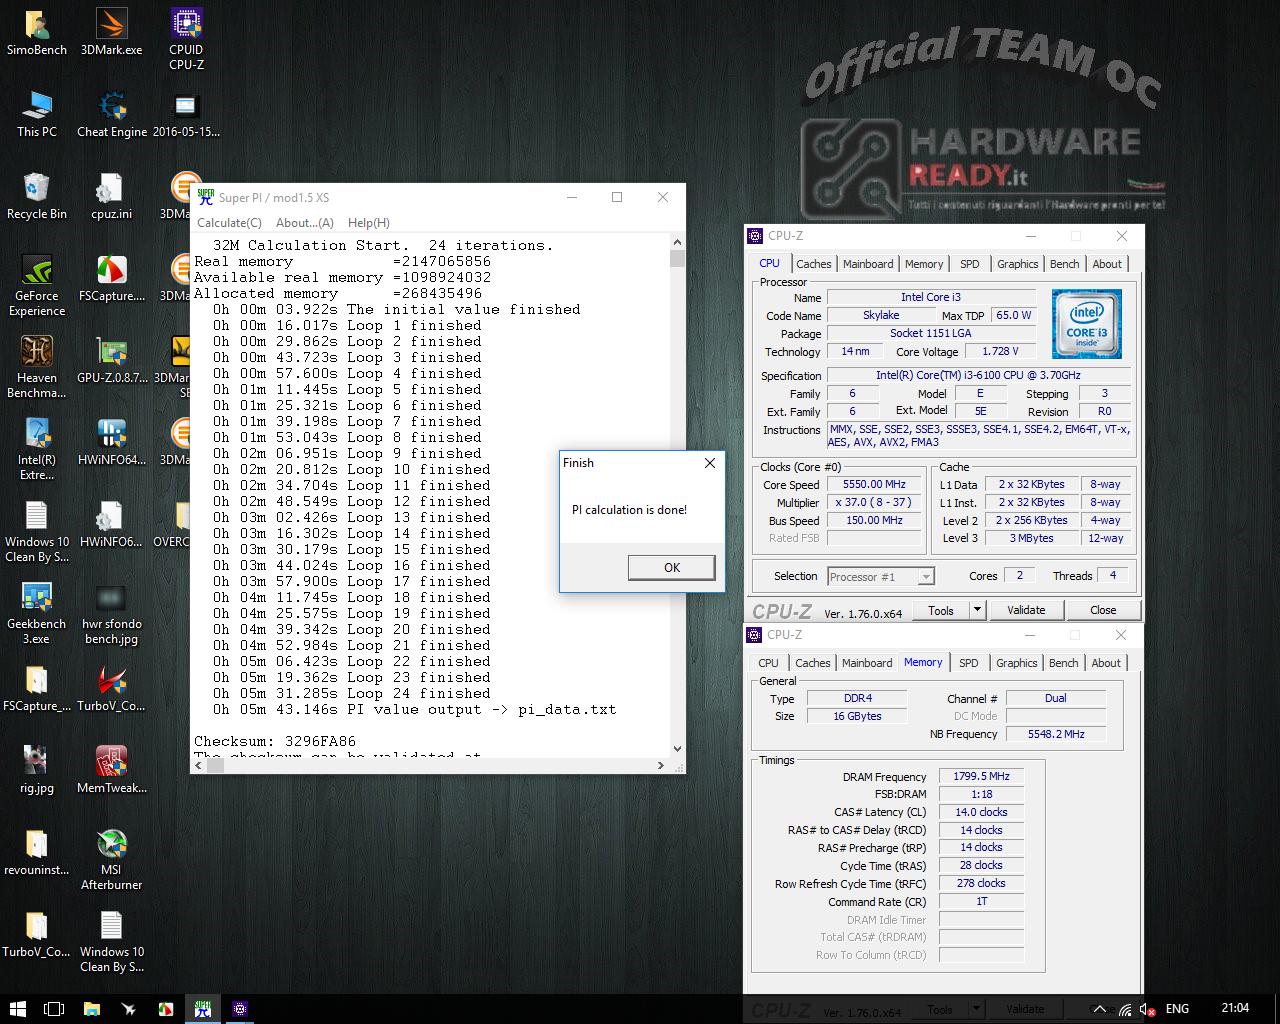
Task: Show hidden tray icons chevron
Action: tap(1100, 1009)
